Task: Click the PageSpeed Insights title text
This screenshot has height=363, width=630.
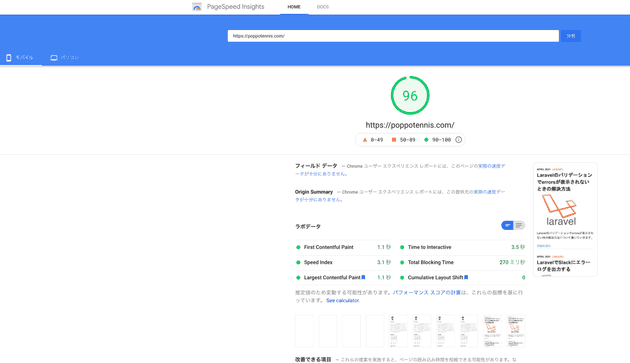Action: coord(235,7)
